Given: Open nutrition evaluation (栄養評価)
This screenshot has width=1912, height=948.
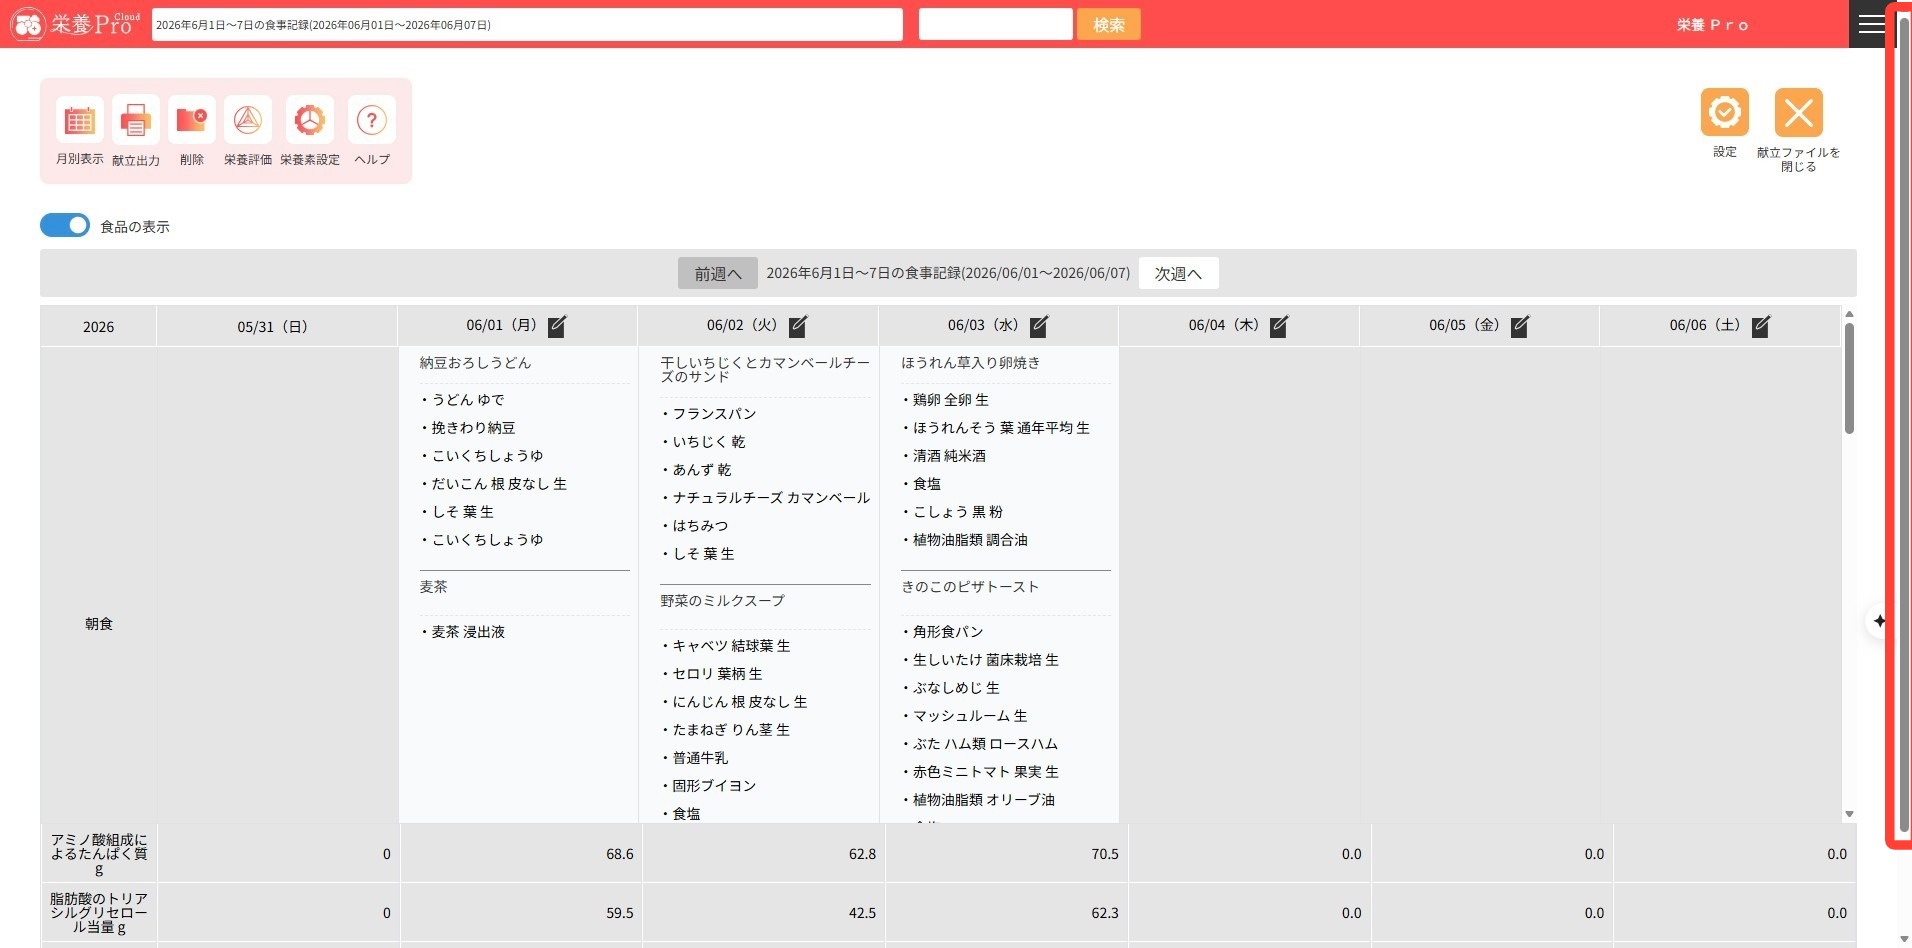Looking at the screenshot, I should coord(247,120).
